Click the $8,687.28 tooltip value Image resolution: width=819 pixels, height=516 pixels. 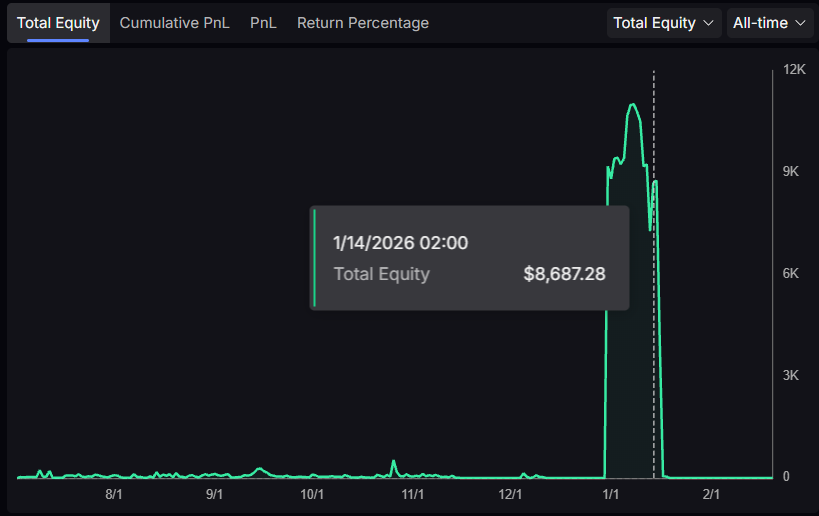(x=565, y=274)
